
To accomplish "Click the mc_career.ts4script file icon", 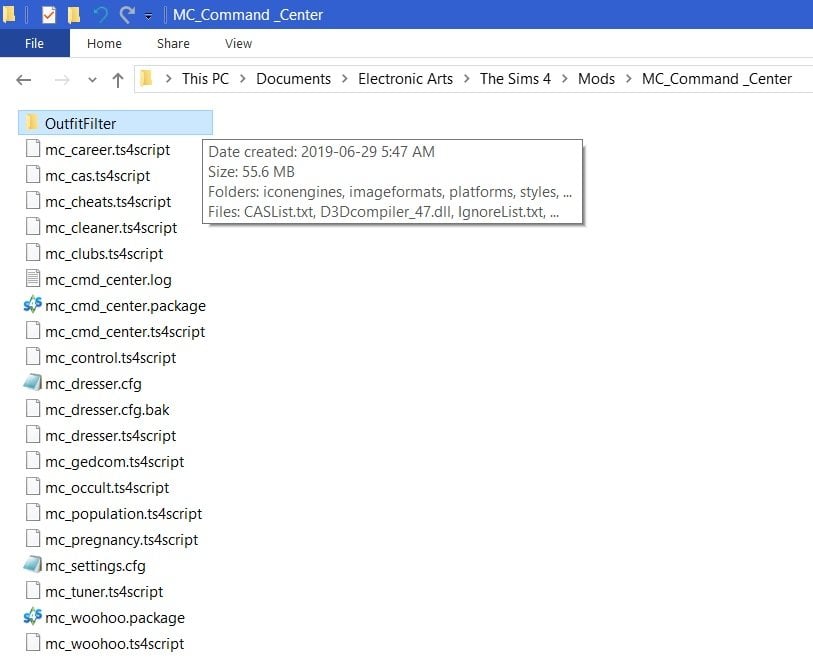I will (33, 149).
